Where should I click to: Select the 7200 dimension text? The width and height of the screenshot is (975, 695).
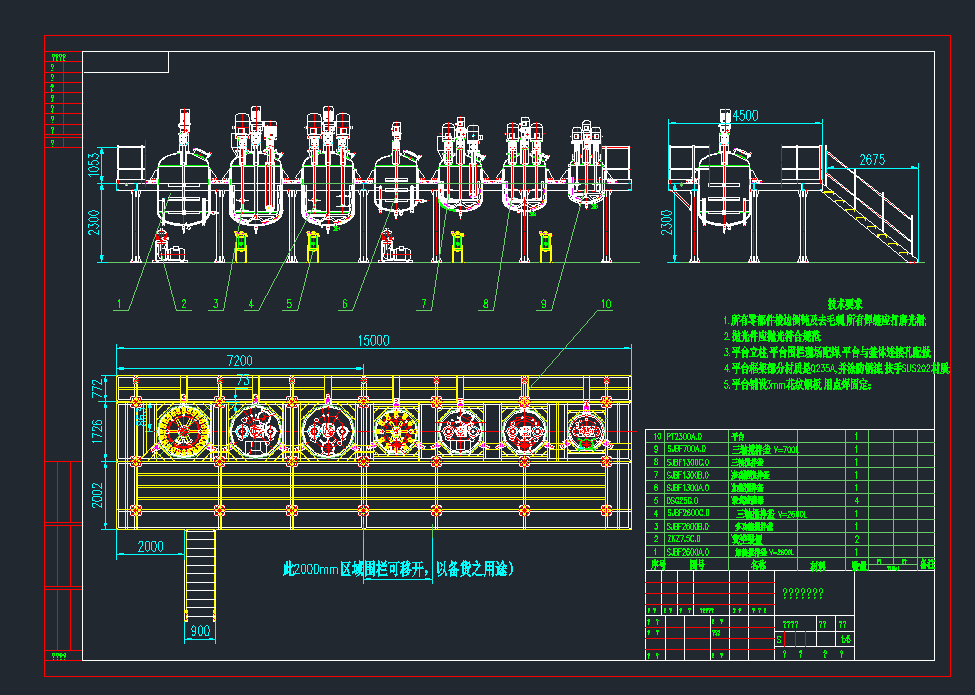239,360
